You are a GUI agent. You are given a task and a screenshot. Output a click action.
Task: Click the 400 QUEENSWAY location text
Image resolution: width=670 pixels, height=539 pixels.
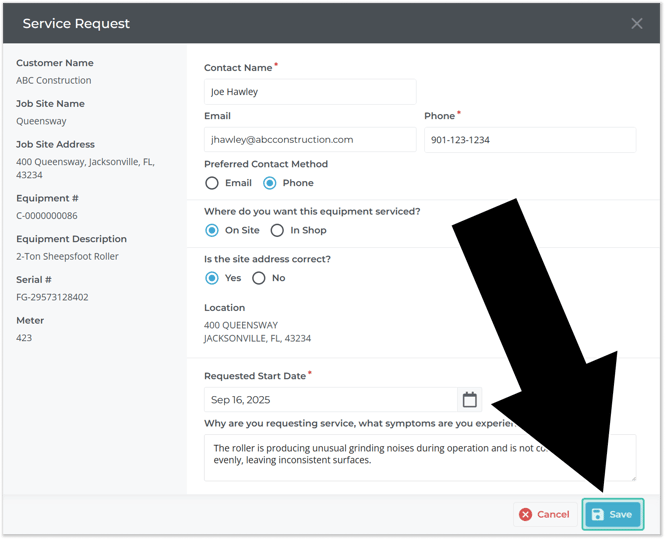241,325
